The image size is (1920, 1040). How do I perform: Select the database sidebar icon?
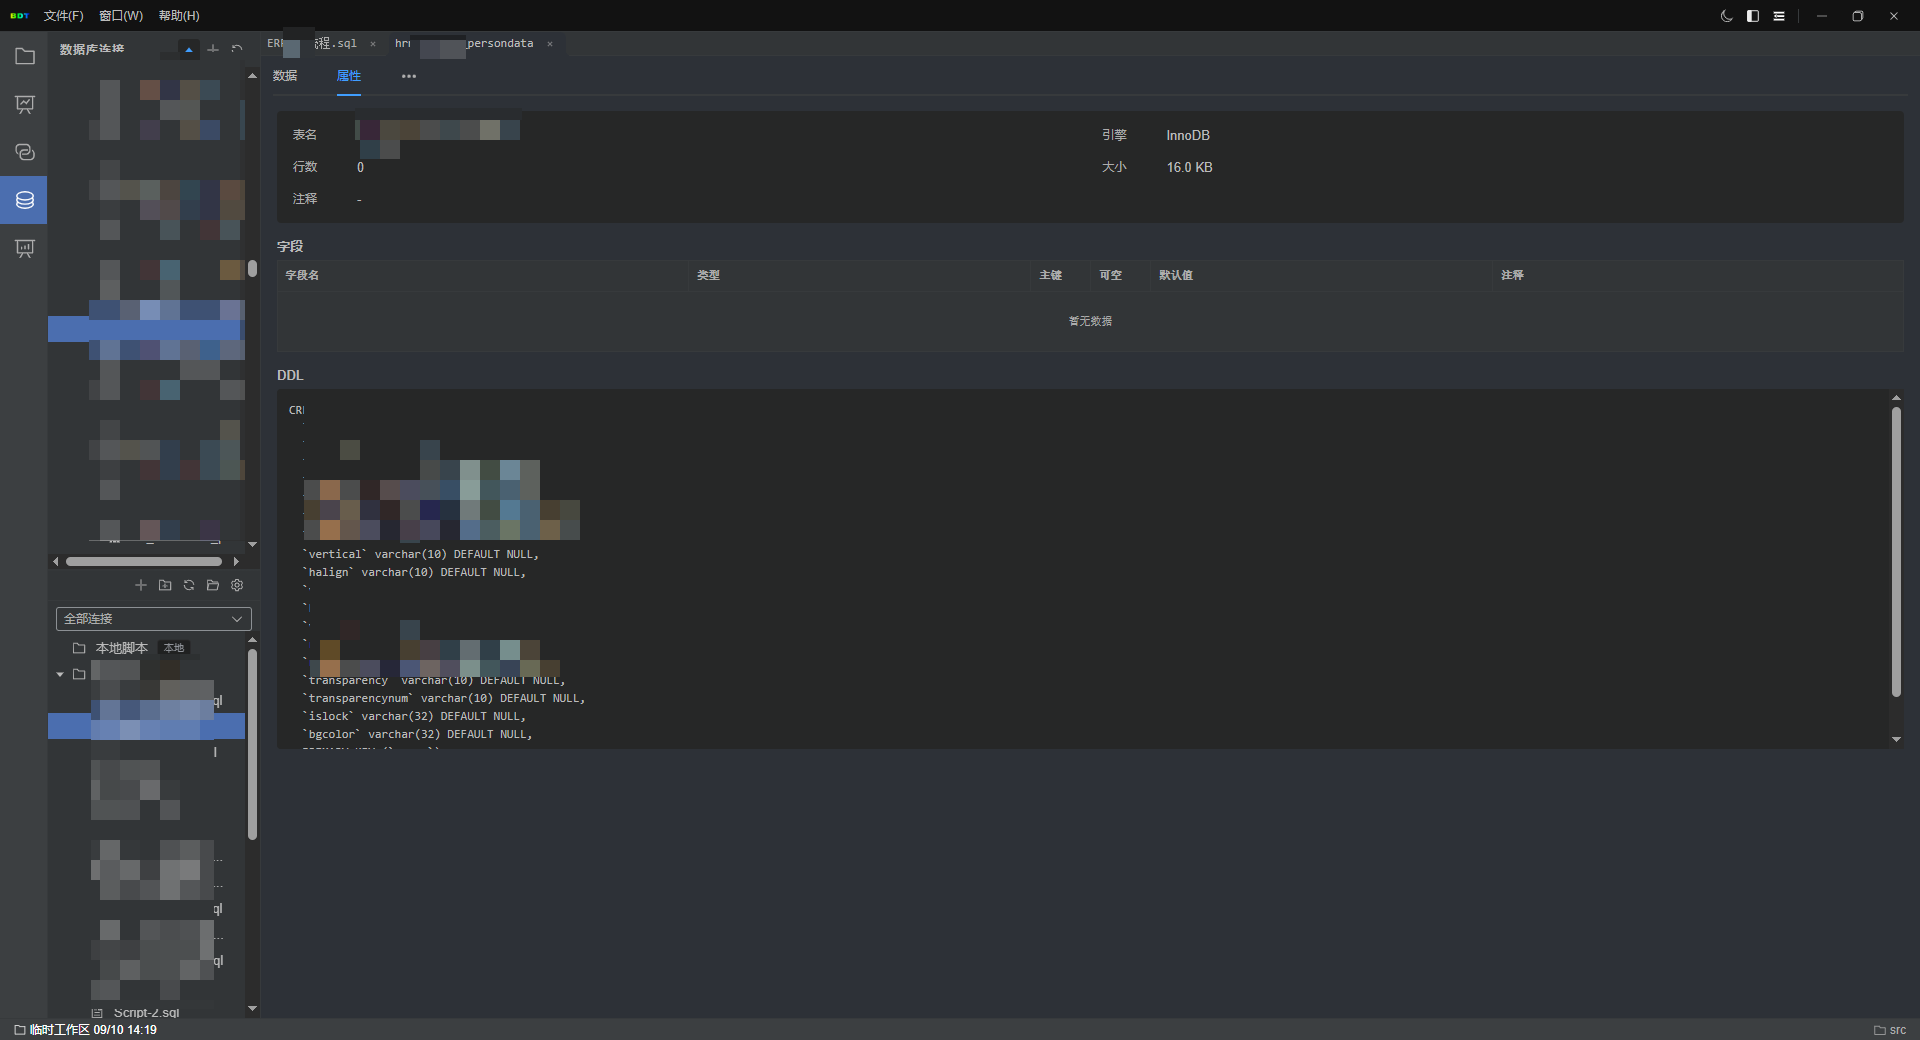pyautogui.click(x=25, y=200)
